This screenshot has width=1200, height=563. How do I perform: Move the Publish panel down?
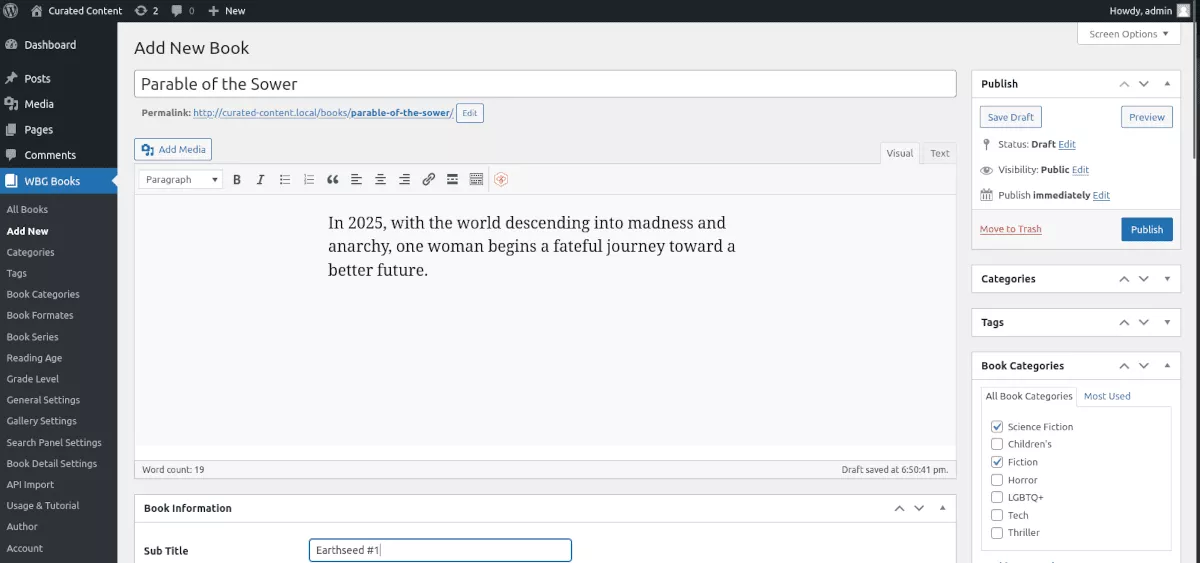1144,84
